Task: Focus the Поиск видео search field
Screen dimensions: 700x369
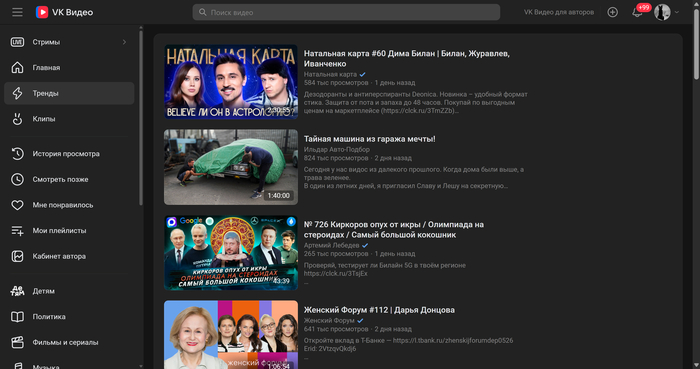Action: pos(346,12)
